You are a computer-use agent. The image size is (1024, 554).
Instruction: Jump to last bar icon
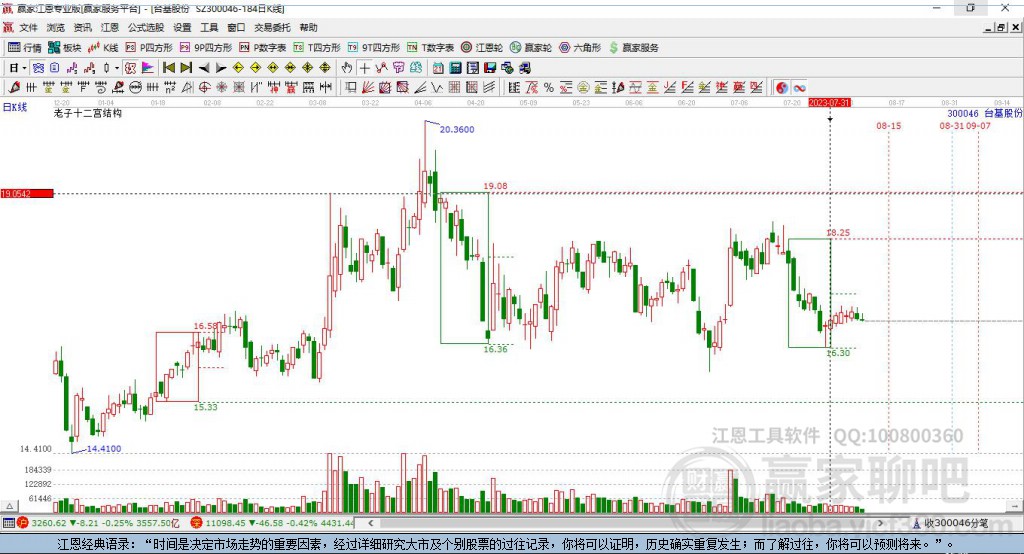pyautogui.click(x=186, y=67)
